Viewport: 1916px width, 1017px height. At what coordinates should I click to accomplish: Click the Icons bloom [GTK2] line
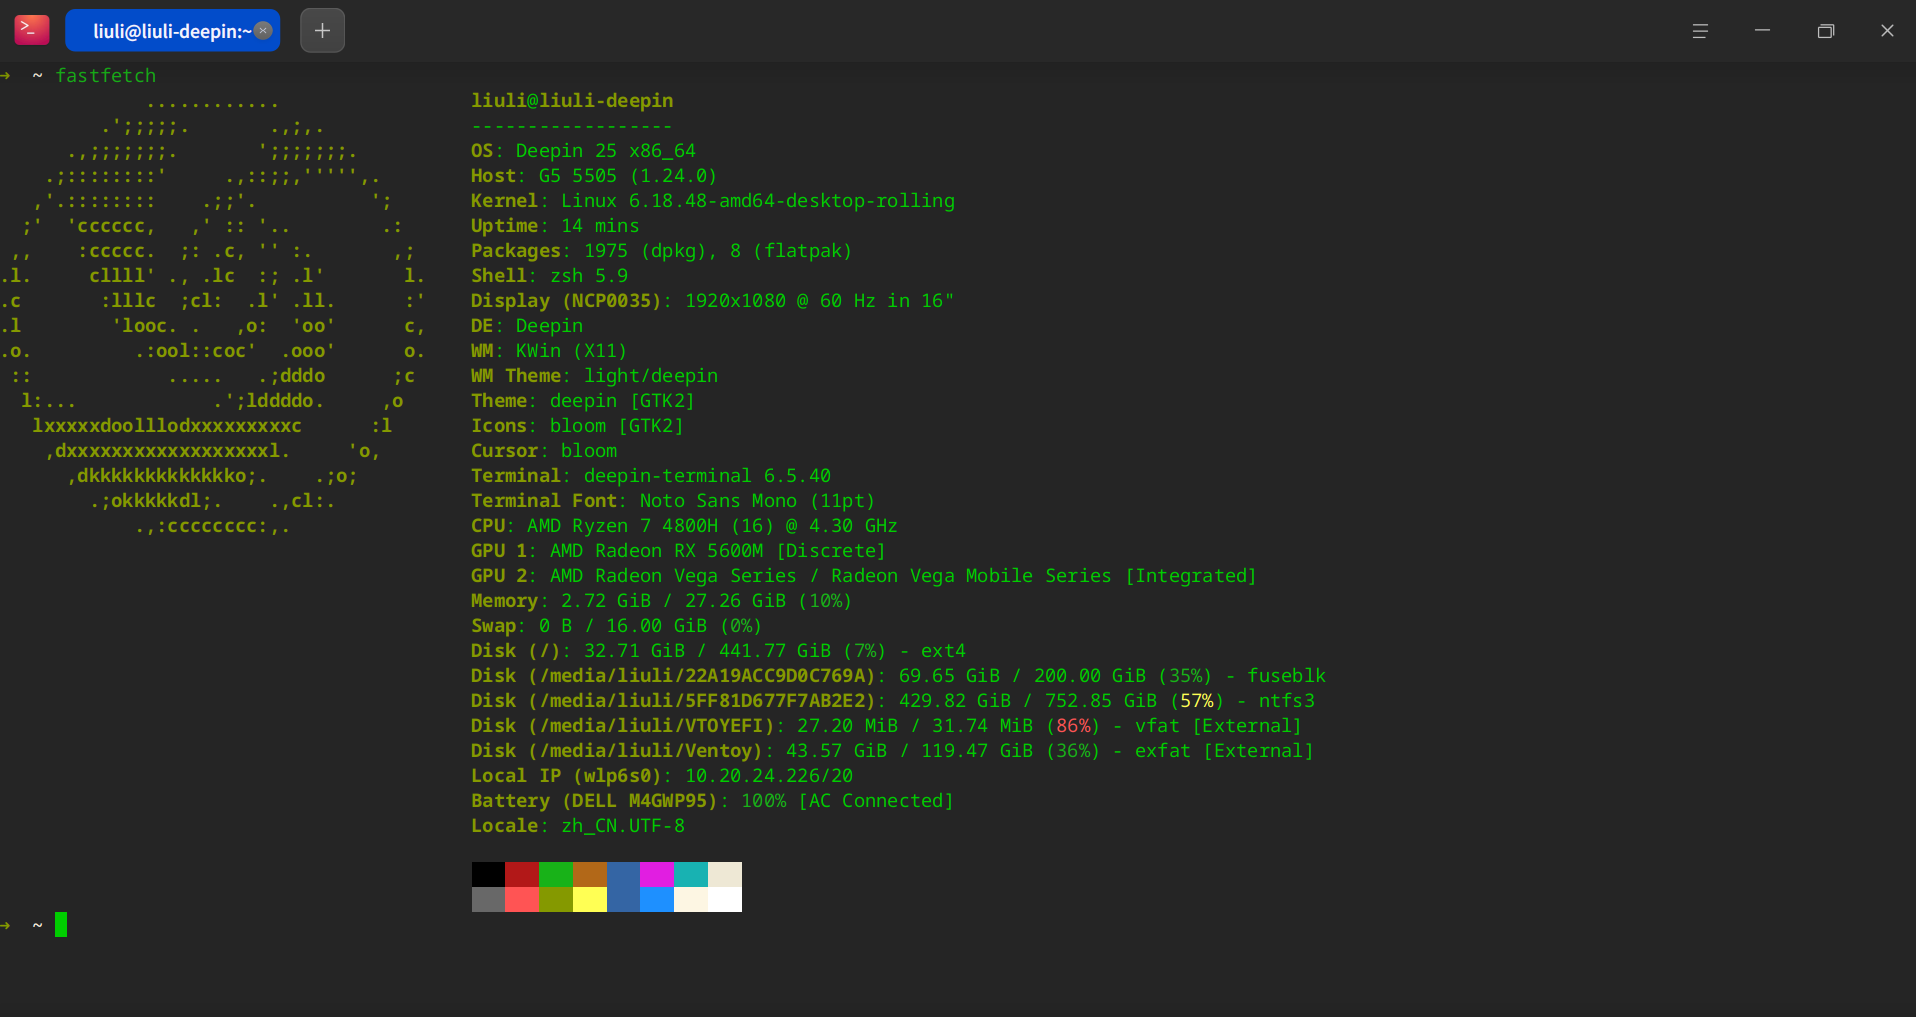(577, 425)
